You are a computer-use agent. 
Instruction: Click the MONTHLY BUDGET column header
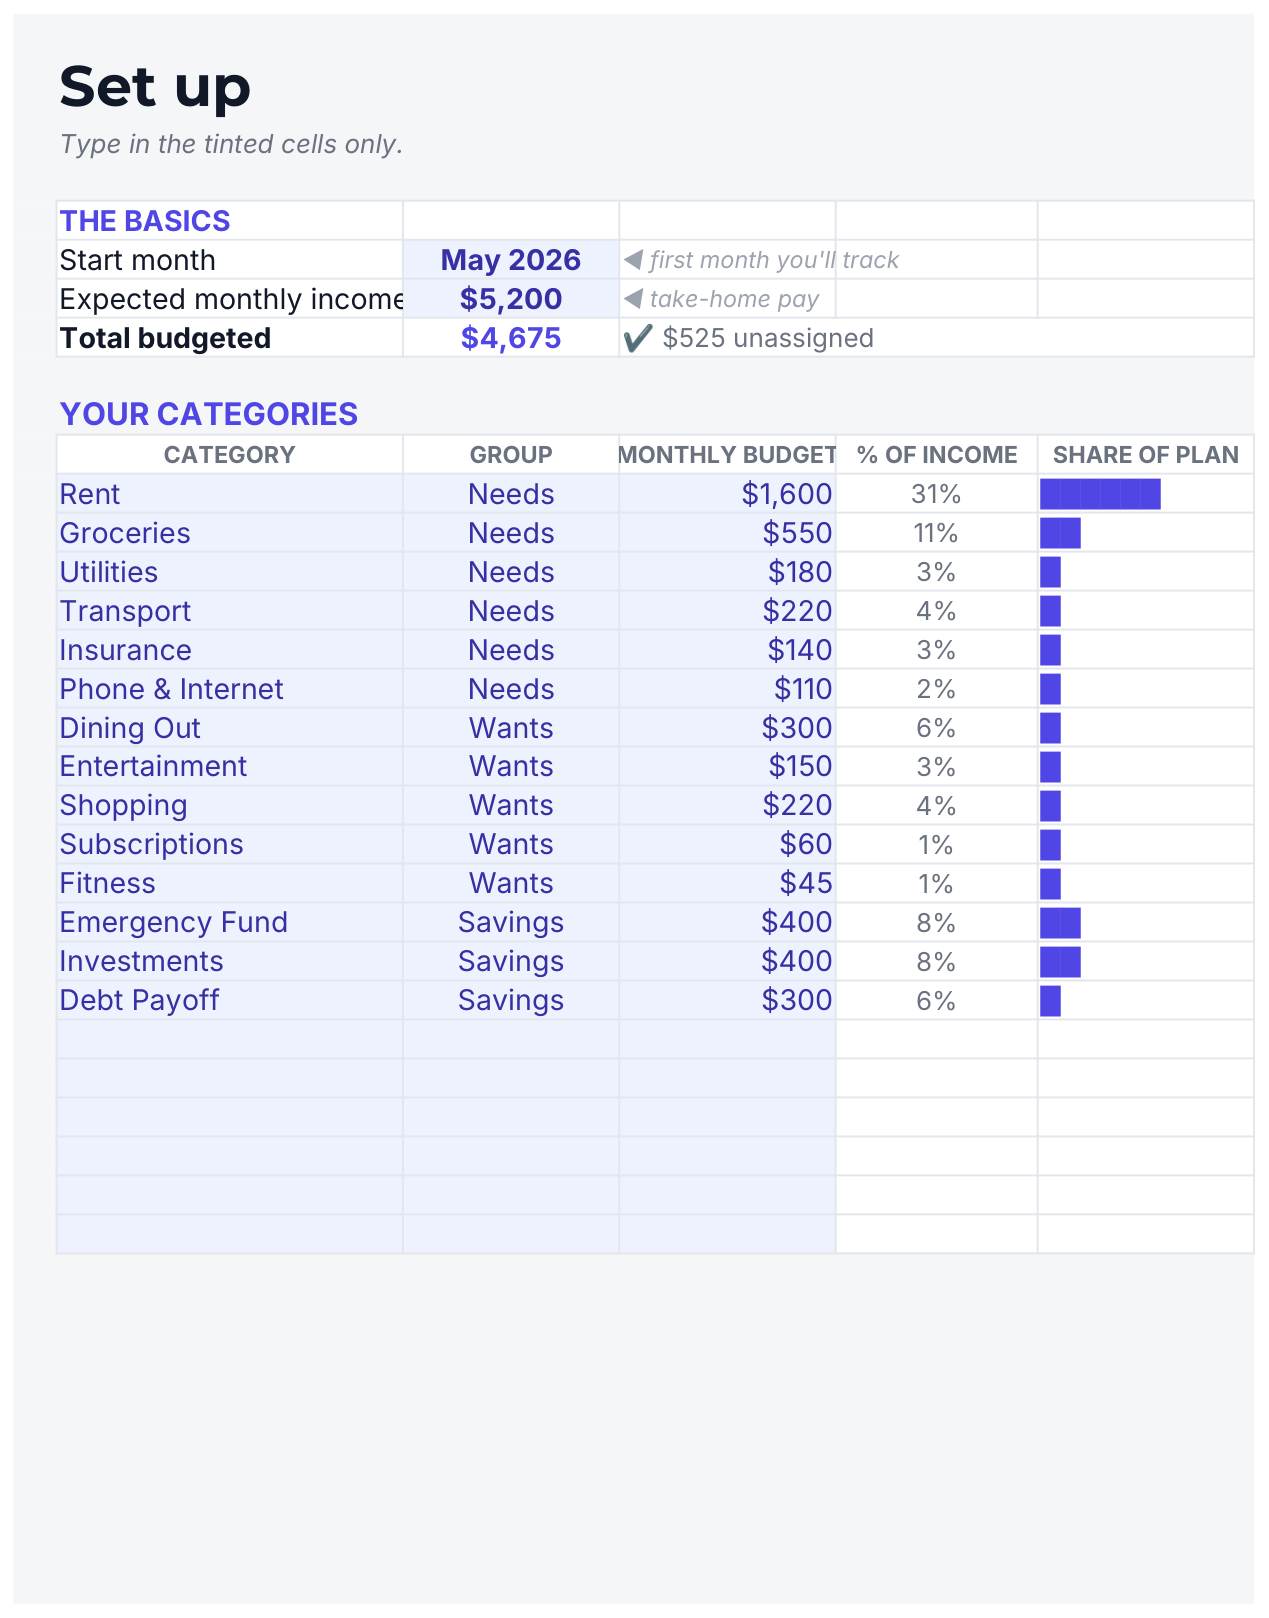coord(727,455)
